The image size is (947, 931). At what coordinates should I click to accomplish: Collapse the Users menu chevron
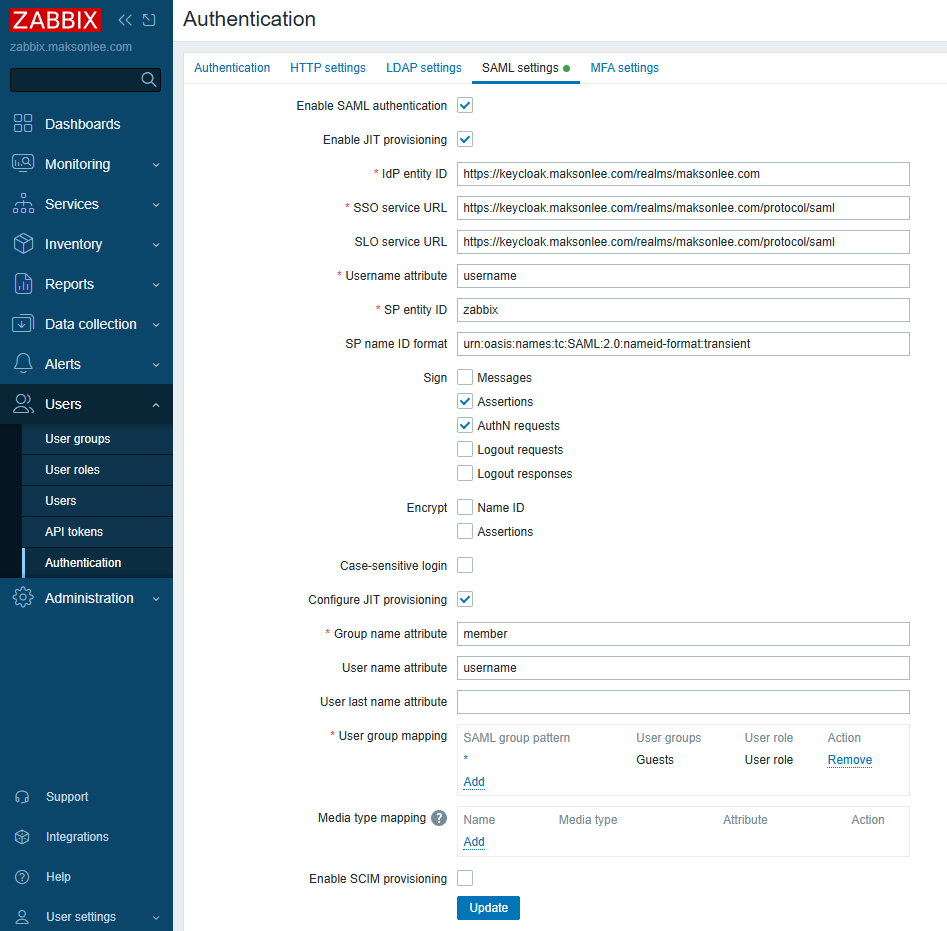pos(156,405)
